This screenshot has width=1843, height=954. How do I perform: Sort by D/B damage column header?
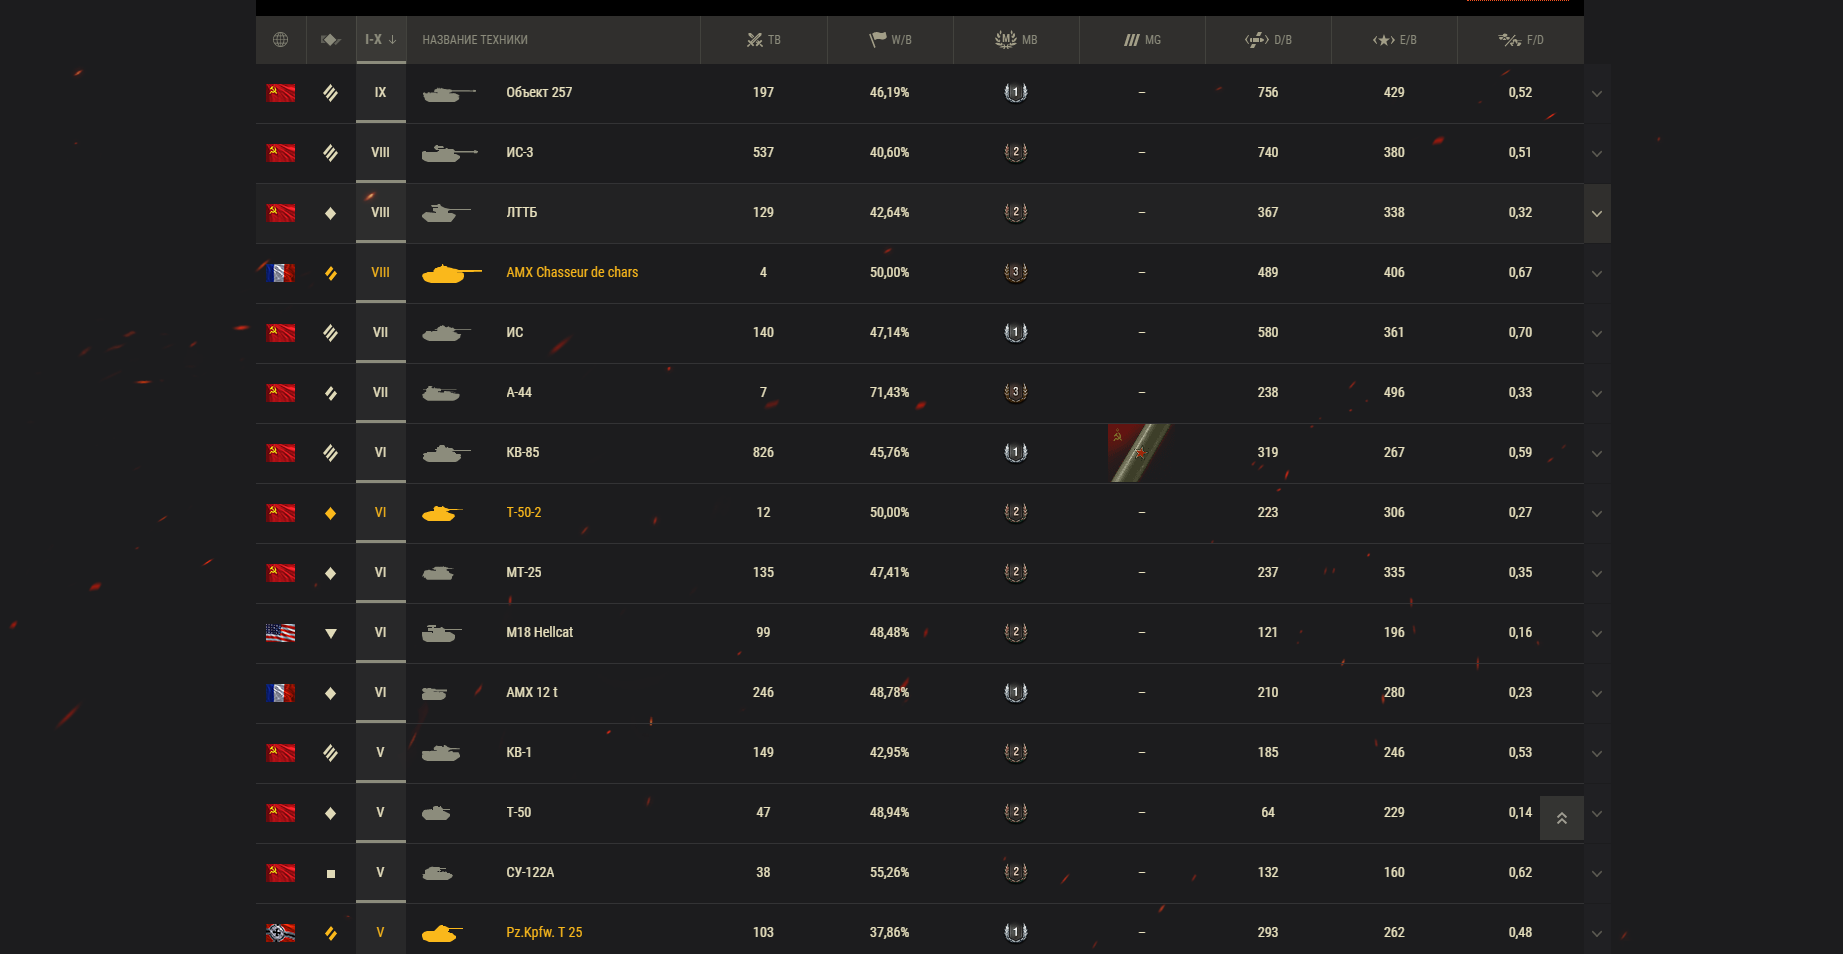tap(1268, 40)
